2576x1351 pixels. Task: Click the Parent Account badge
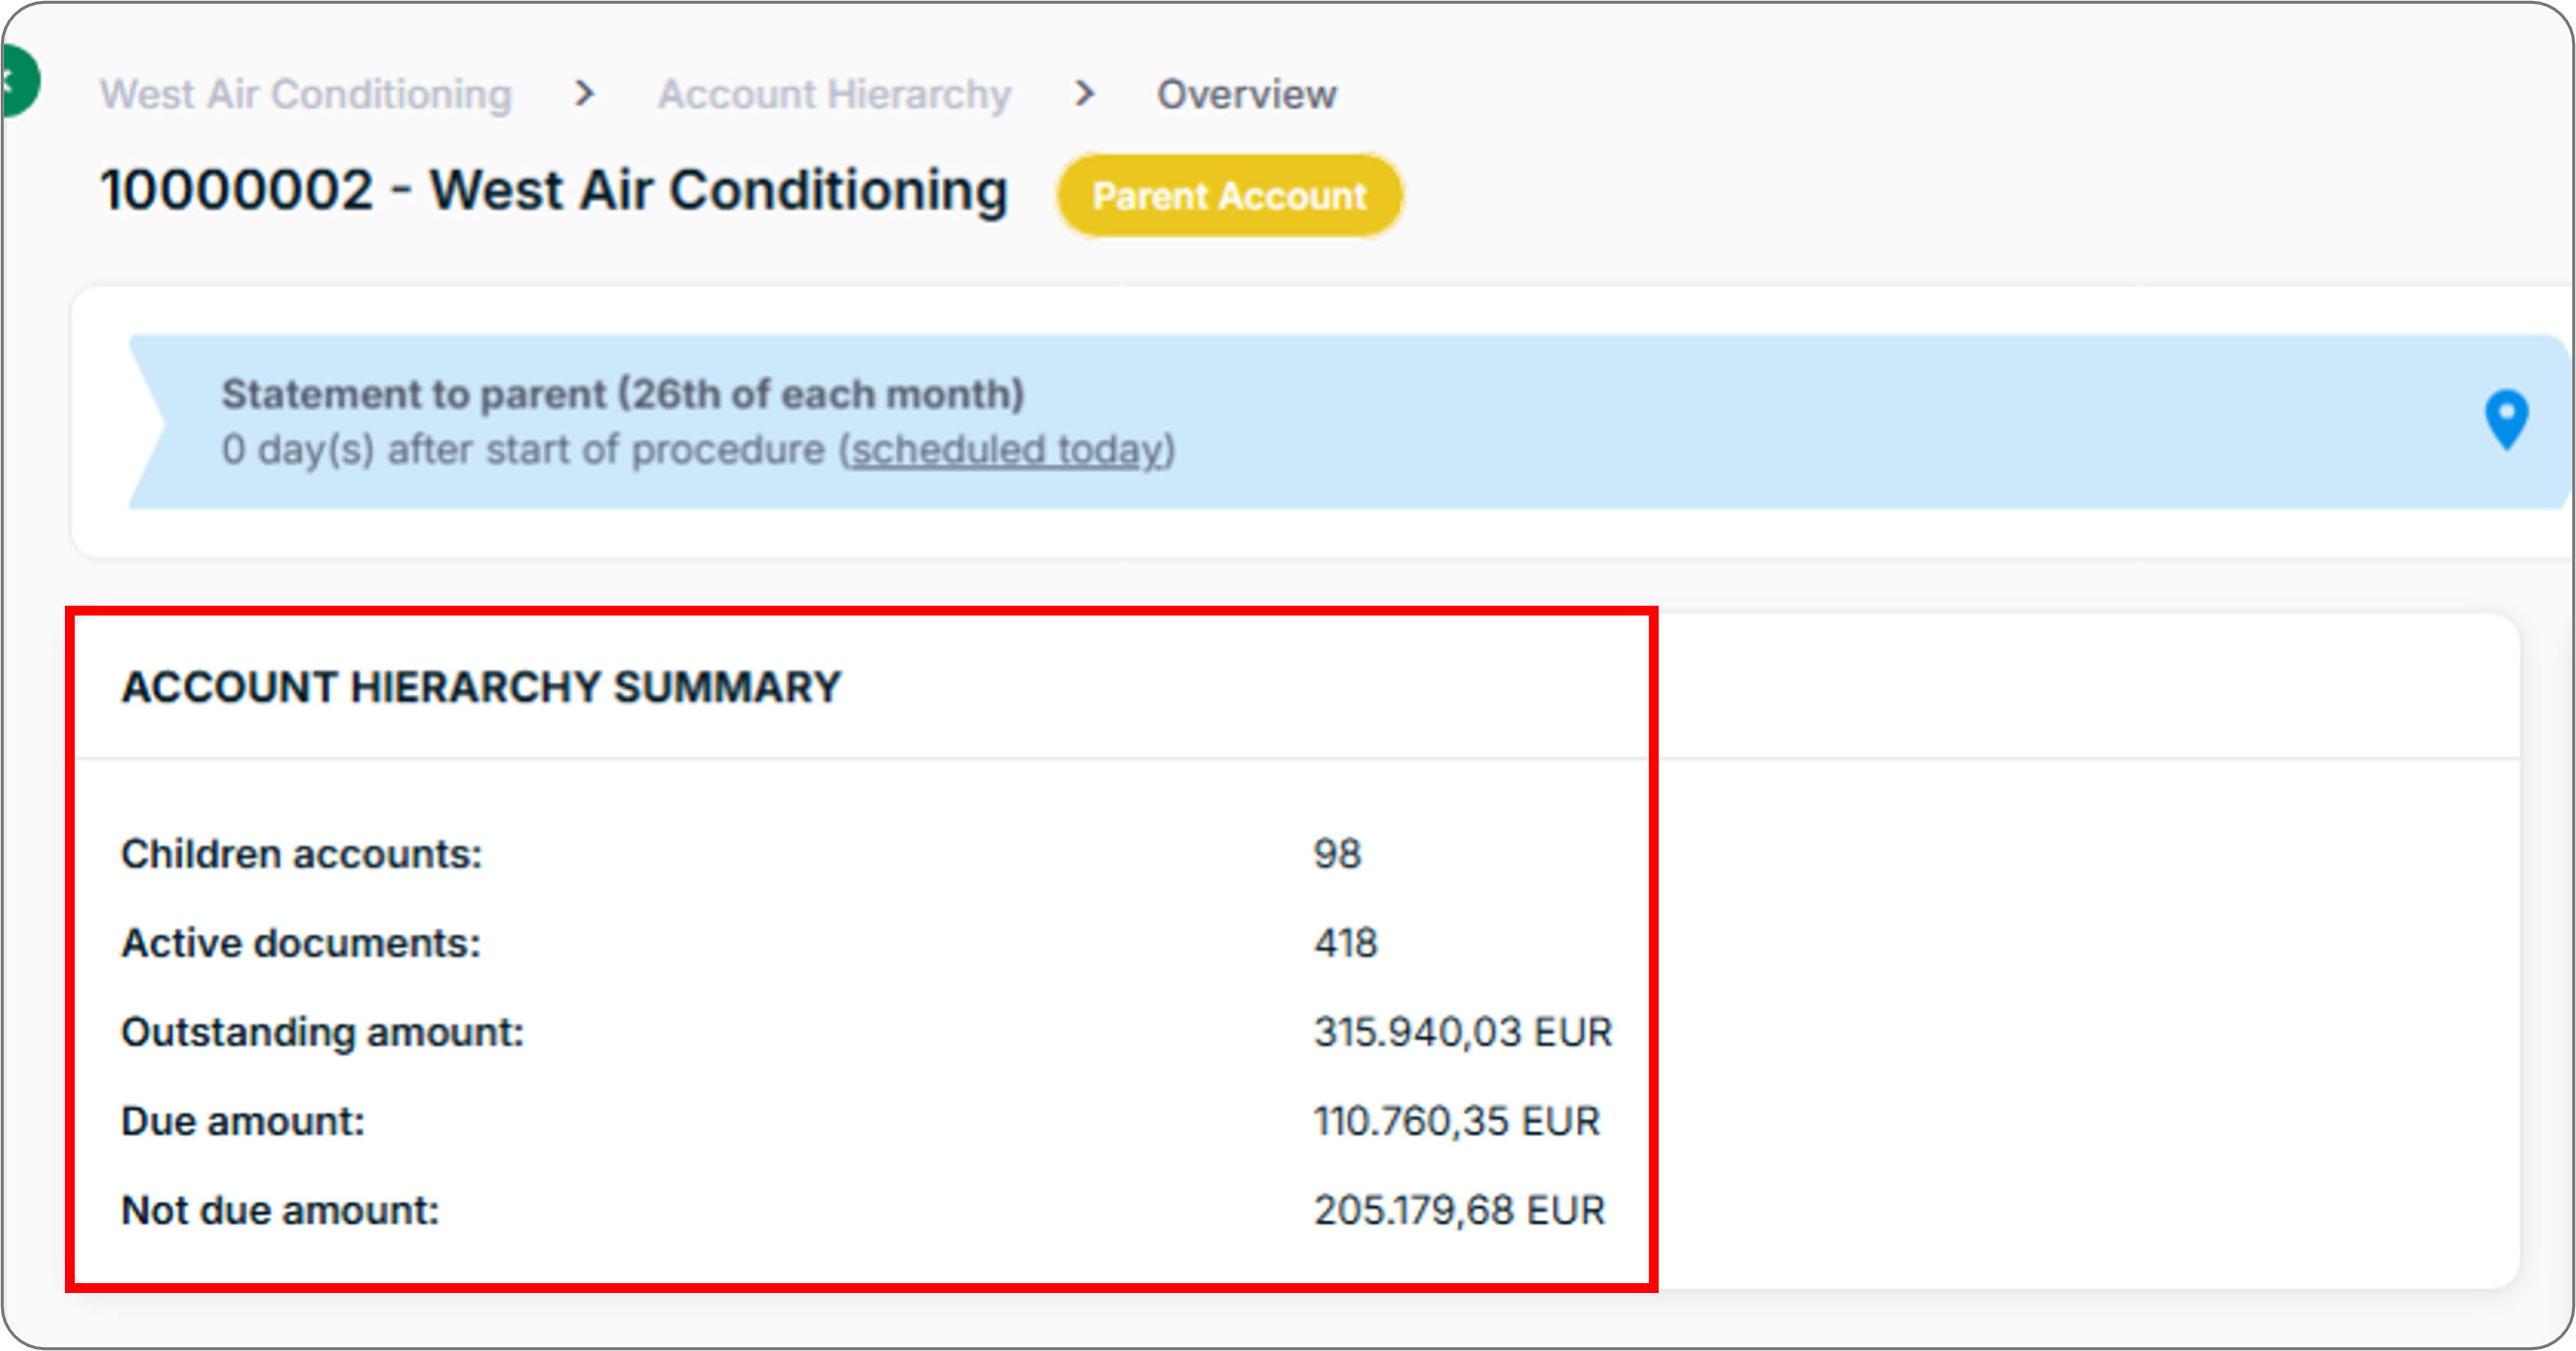pos(1229,195)
